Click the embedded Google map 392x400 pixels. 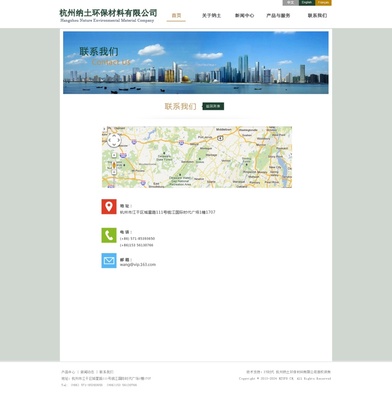pyautogui.click(x=197, y=157)
